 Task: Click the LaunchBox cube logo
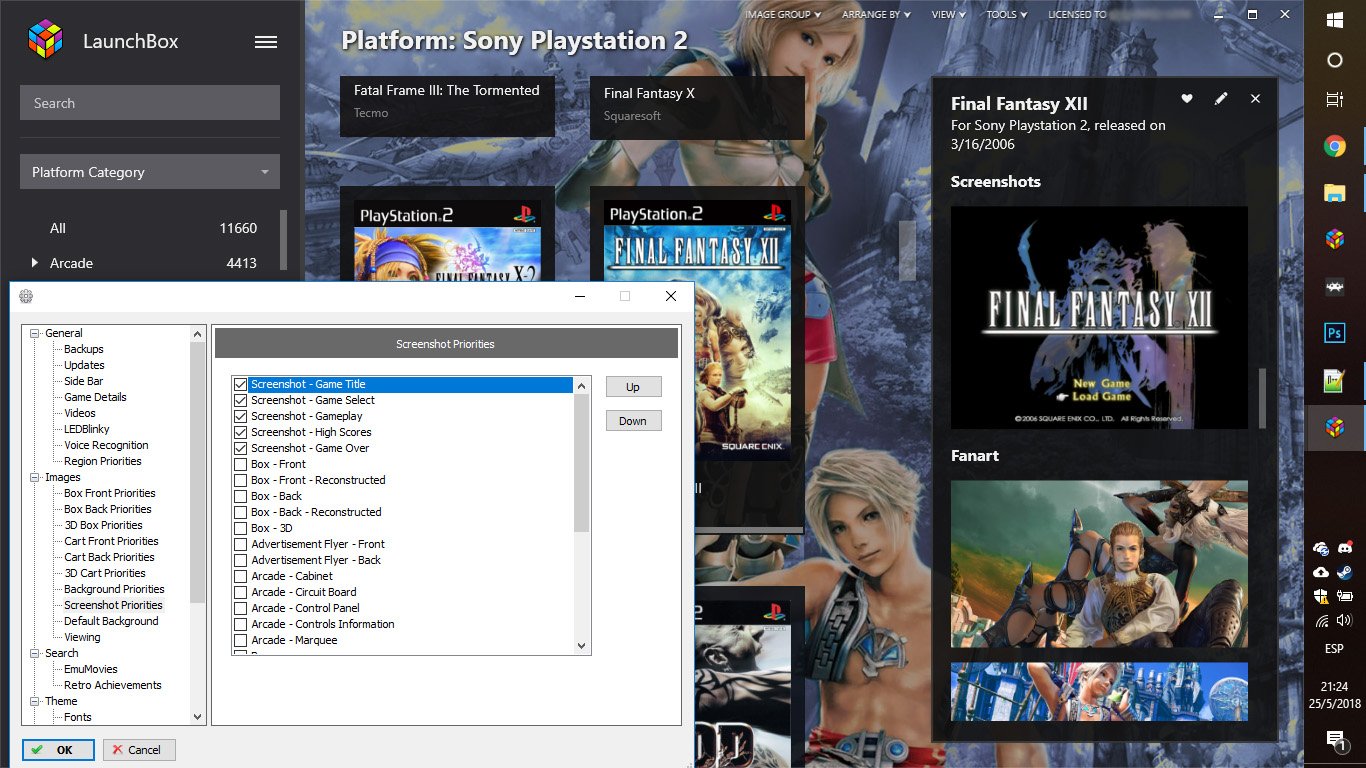coord(45,40)
